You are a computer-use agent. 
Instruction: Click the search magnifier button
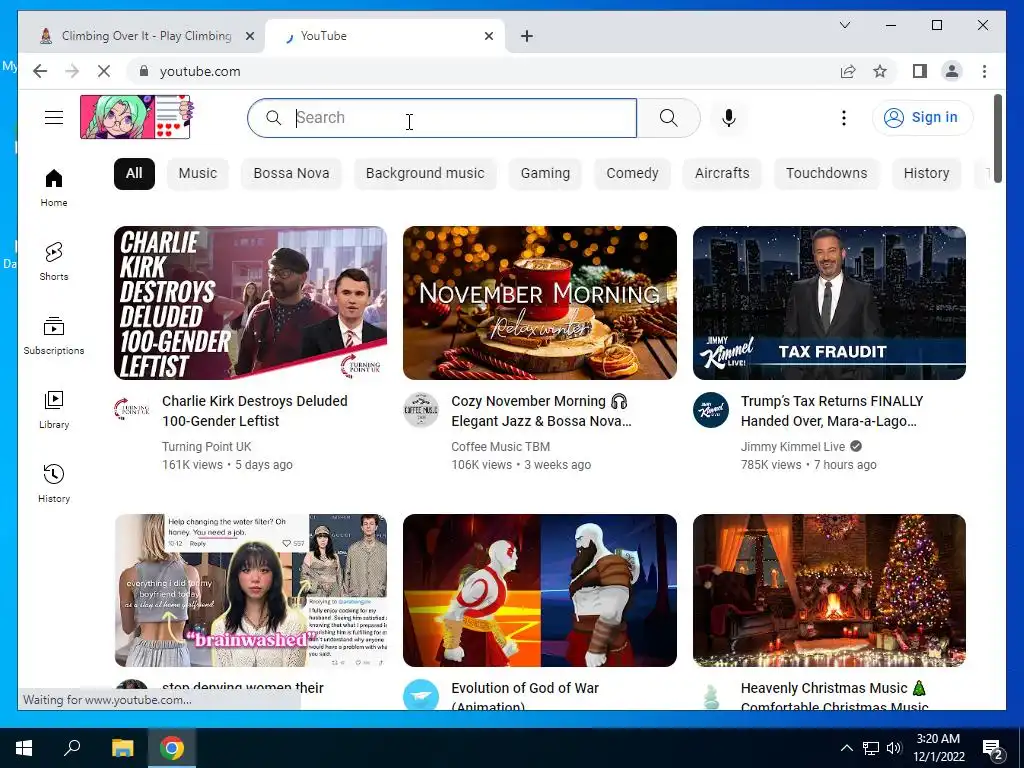[668, 118]
